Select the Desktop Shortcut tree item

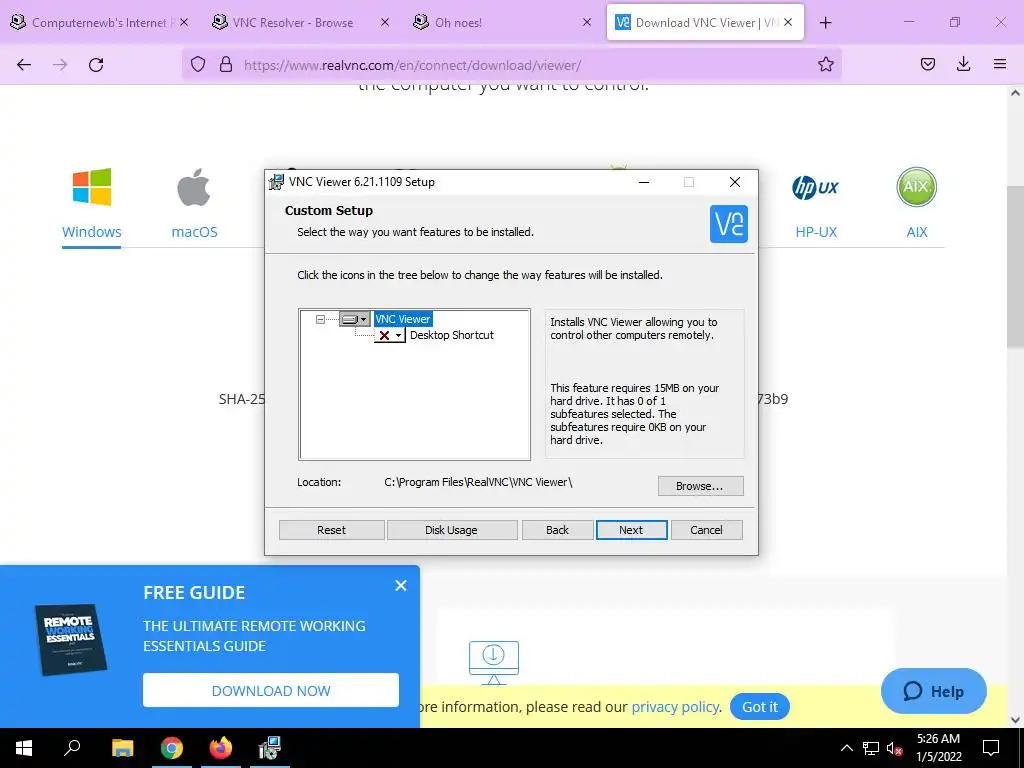[451, 335]
